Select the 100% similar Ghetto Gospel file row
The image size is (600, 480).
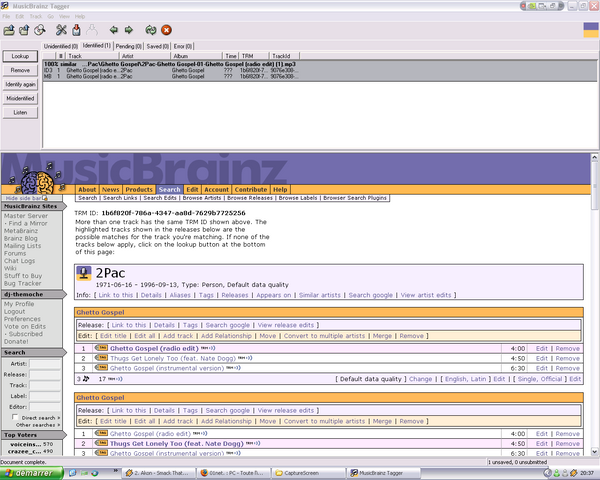click(x=320, y=70)
